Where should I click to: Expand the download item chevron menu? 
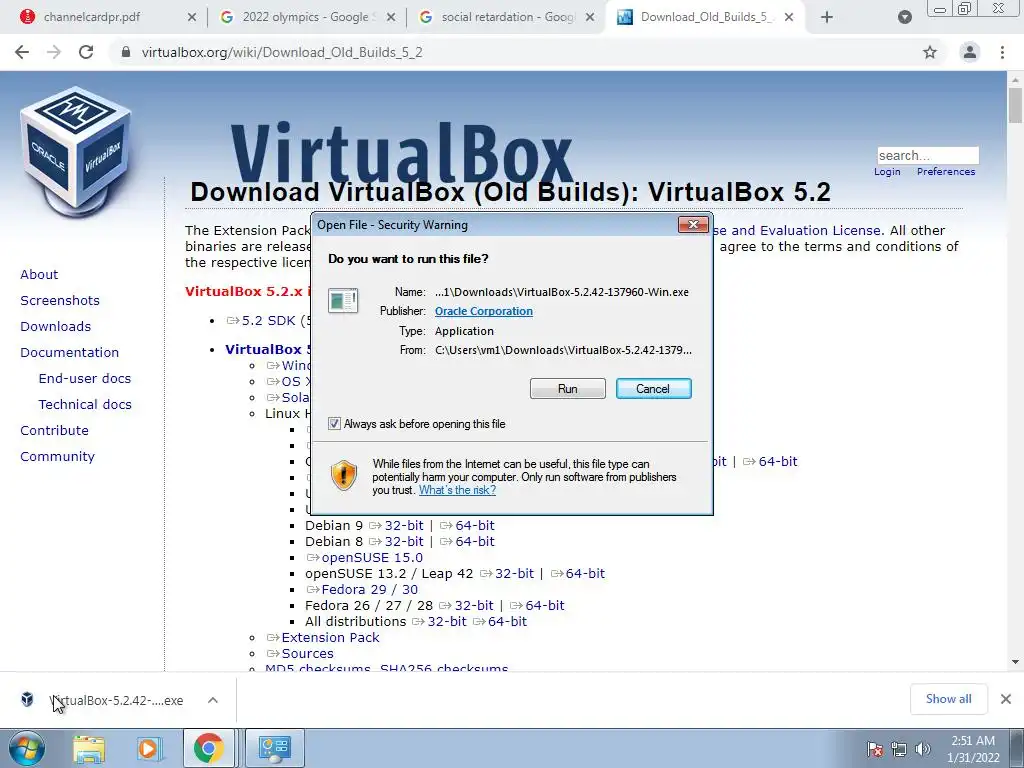click(x=212, y=700)
